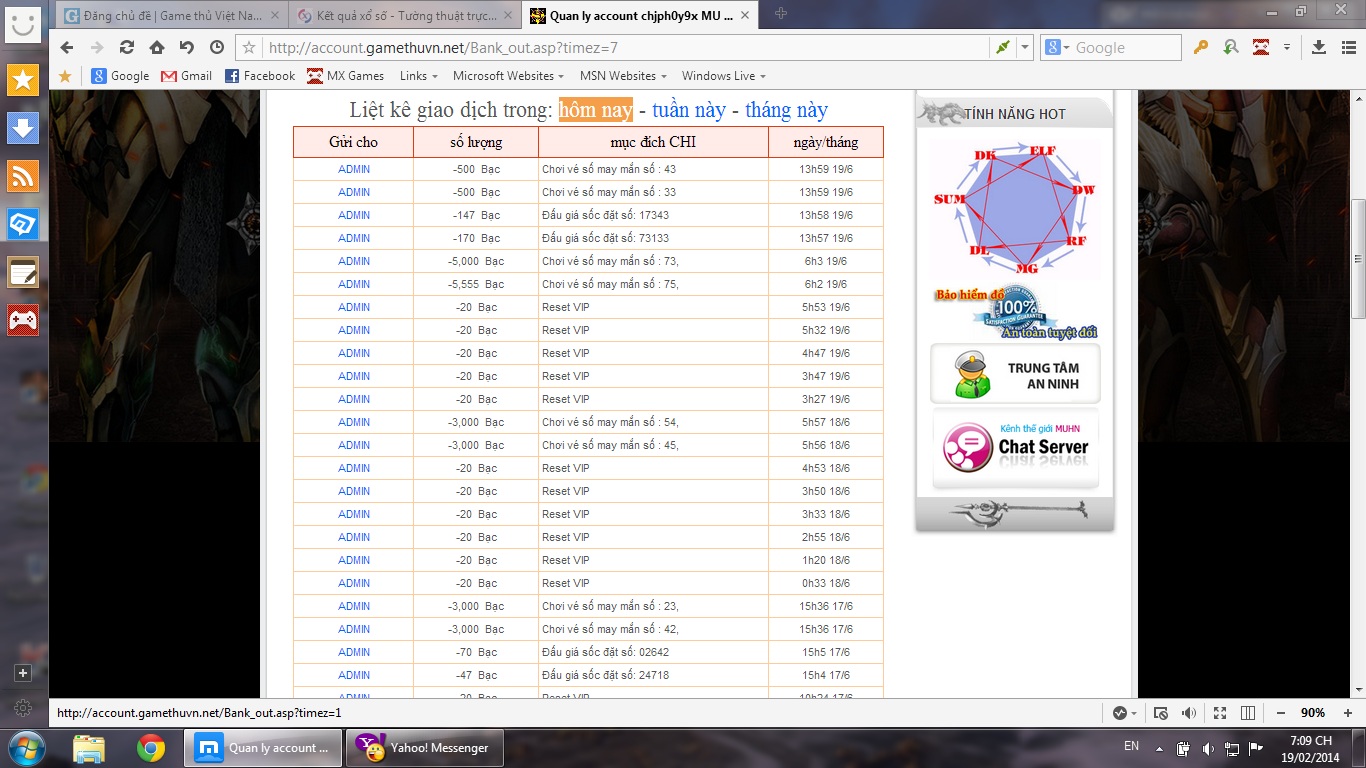Go forward to the next page
This screenshot has height=768, width=1366.
pyautogui.click(x=97, y=47)
